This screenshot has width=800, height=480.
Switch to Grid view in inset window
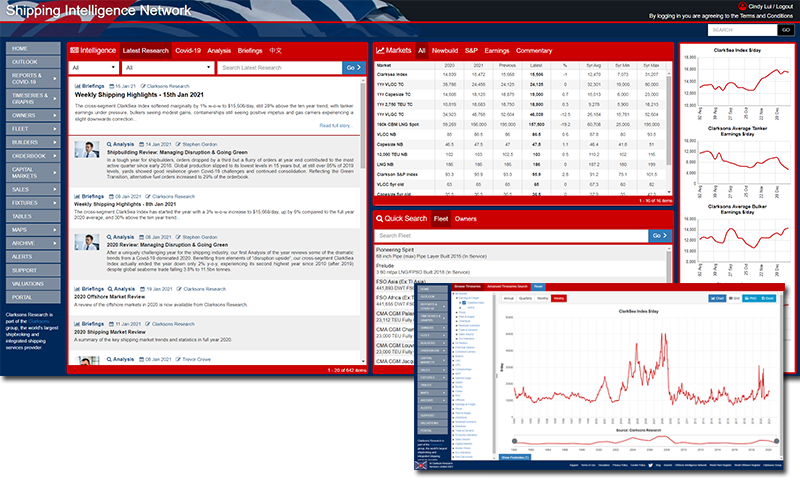(x=734, y=298)
